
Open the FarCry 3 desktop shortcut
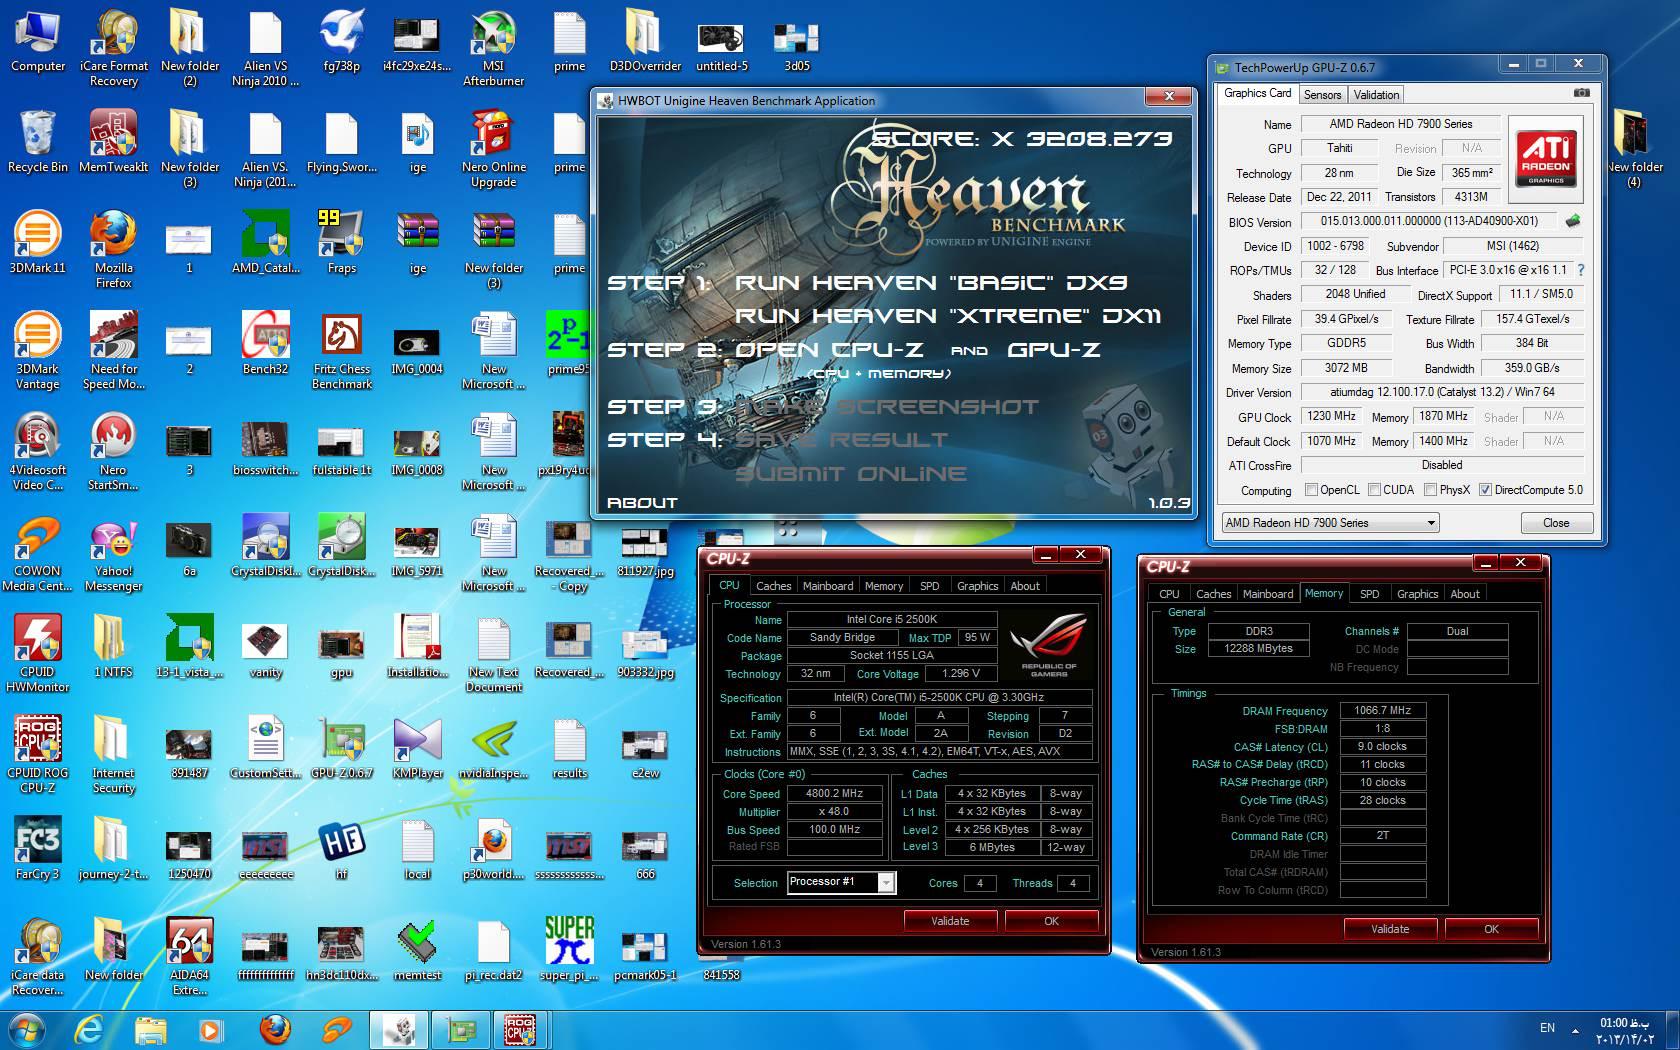coord(37,848)
